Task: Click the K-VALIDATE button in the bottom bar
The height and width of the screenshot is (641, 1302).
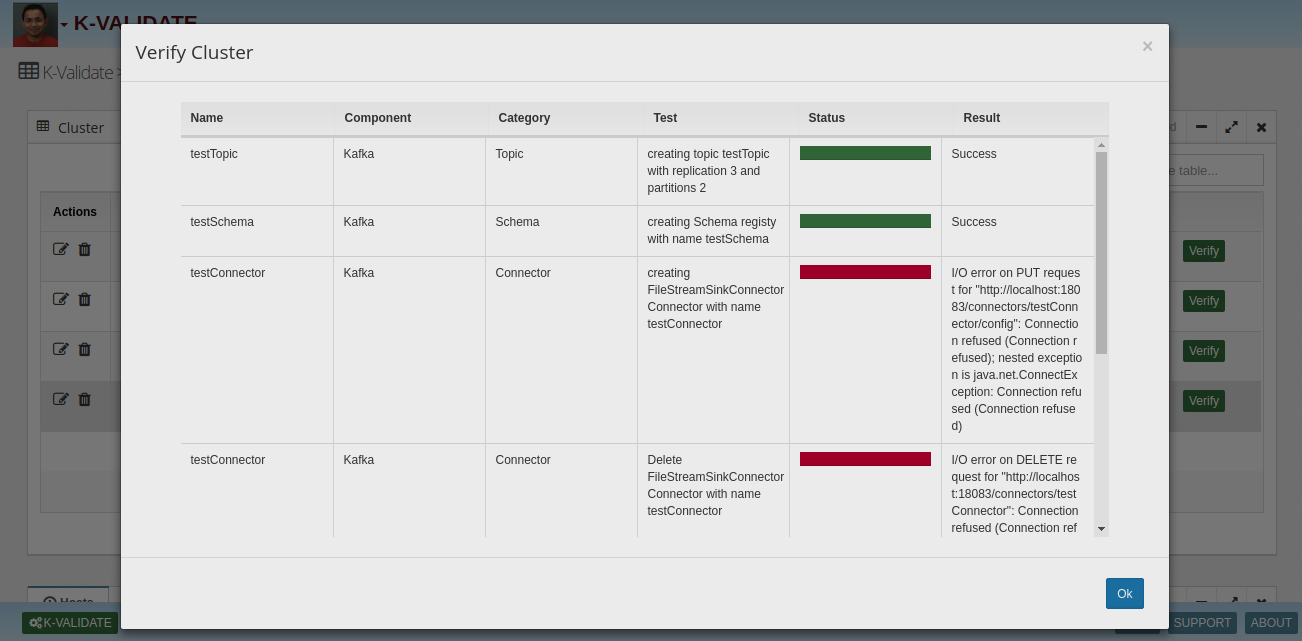Action: pyautogui.click(x=70, y=622)
